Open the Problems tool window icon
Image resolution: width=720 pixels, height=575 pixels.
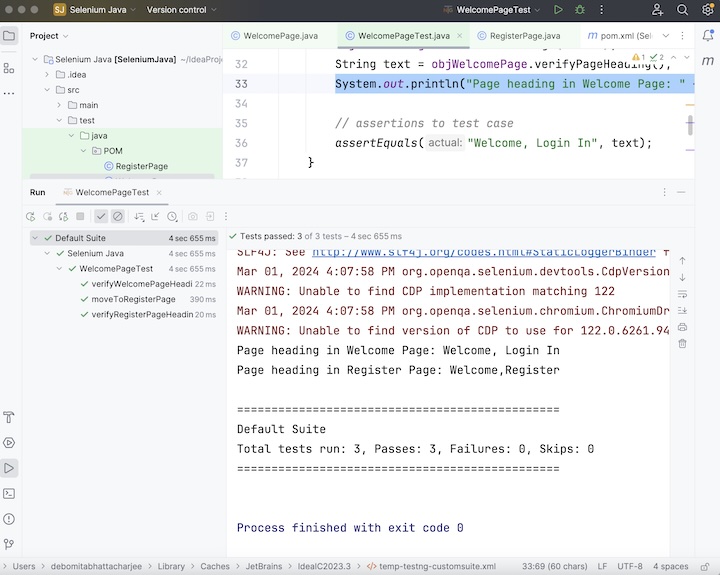[x=9, y=519]
